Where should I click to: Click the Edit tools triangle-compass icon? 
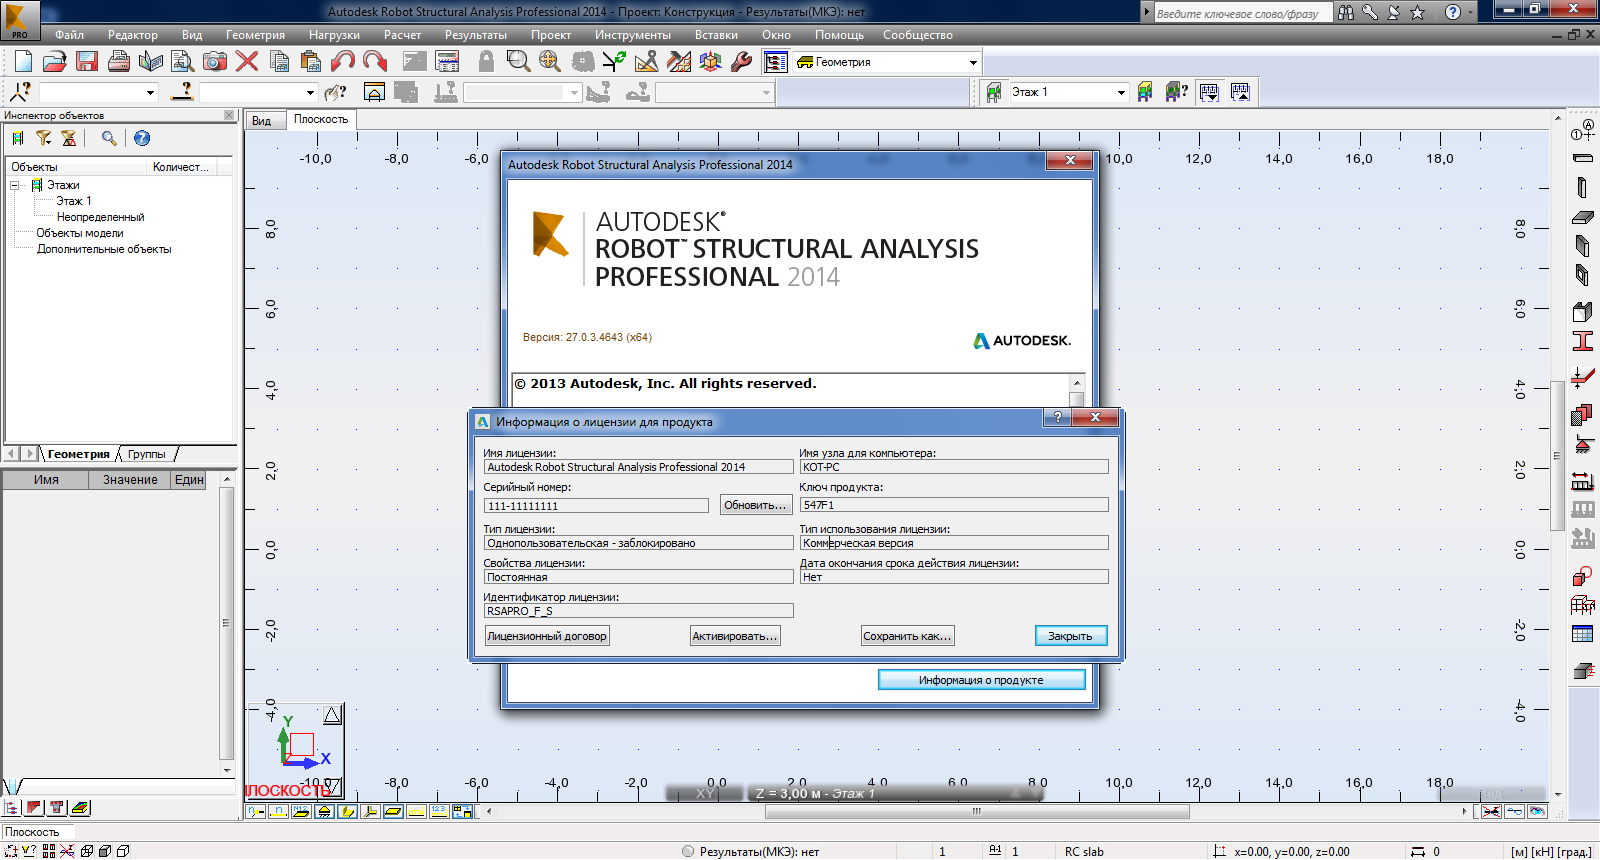(647, 61)
